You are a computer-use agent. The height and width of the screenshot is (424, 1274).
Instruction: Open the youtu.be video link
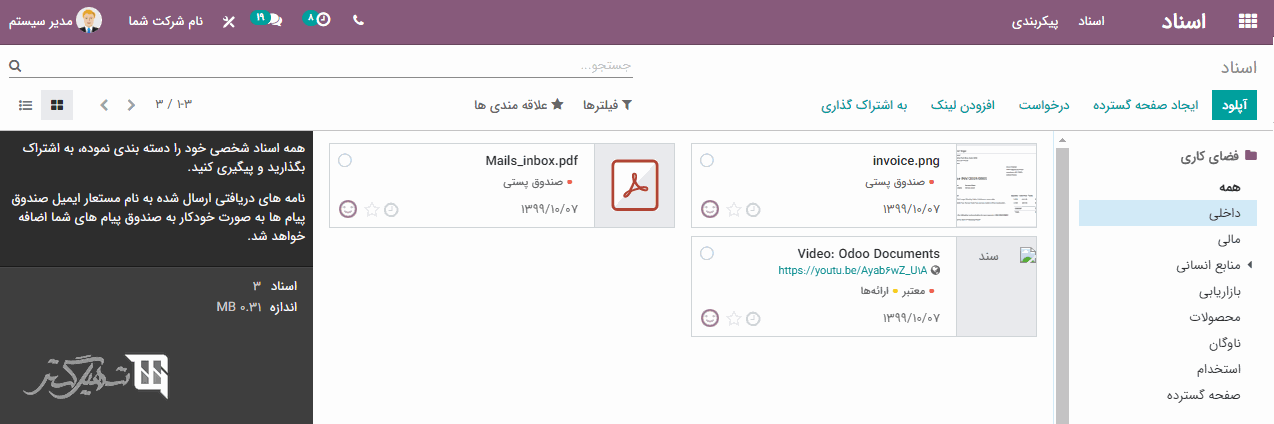pos(851,270)
